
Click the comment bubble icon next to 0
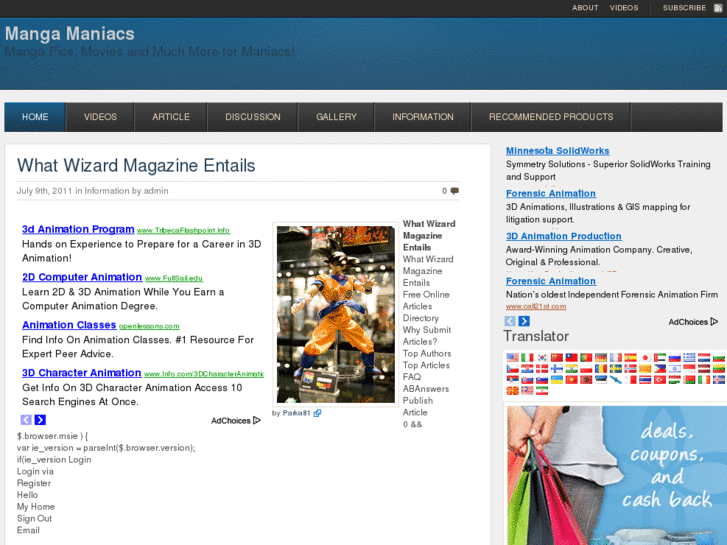[x=455, y=191]
